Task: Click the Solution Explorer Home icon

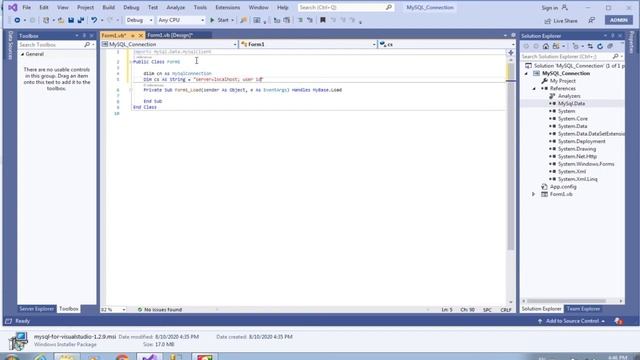Action: pos(546,46)
